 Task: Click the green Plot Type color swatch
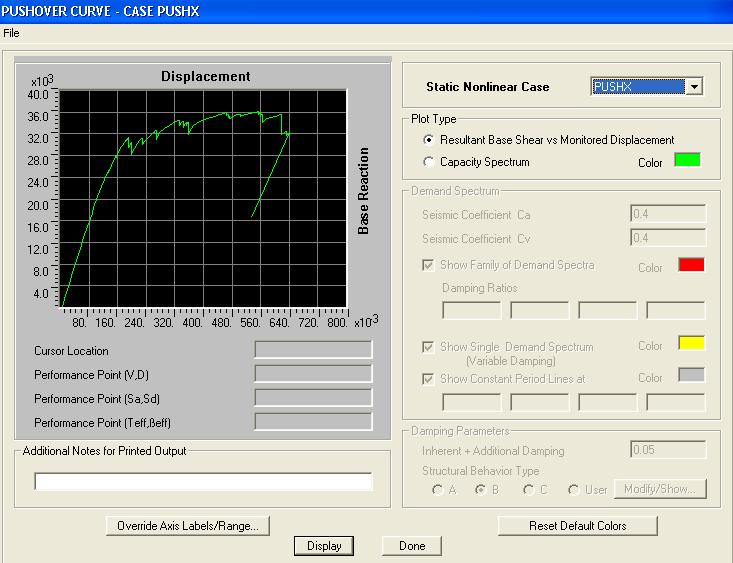(687, 160)
